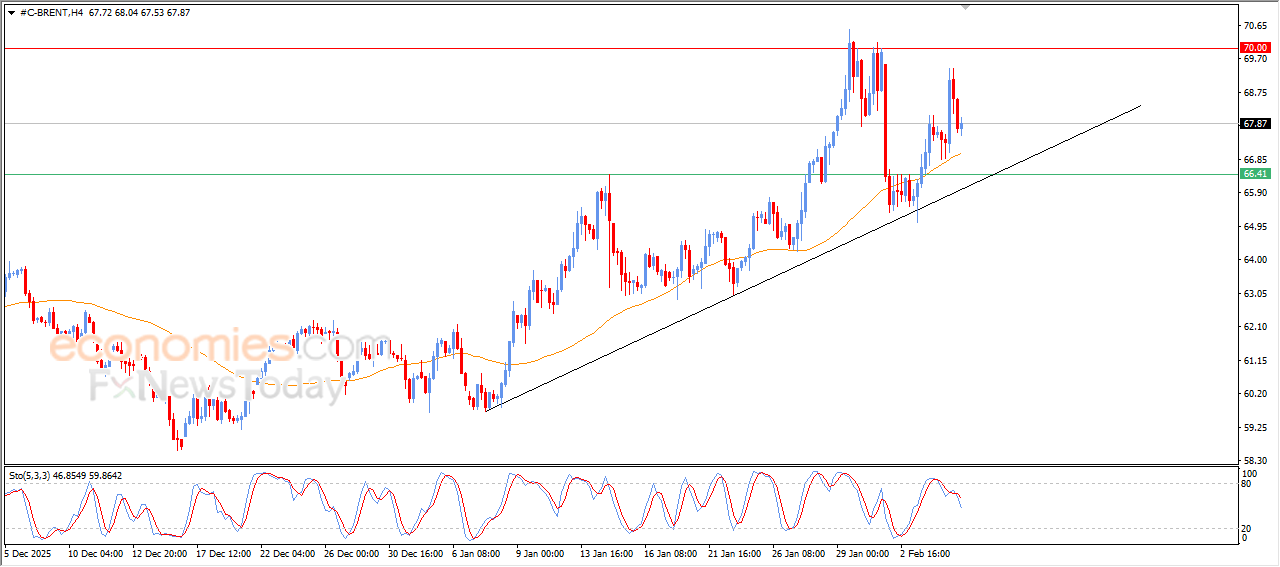This screenshot has width=1280, height=567.
Task: Click the gray chart shift triangle at top
Action: [965, 6]
